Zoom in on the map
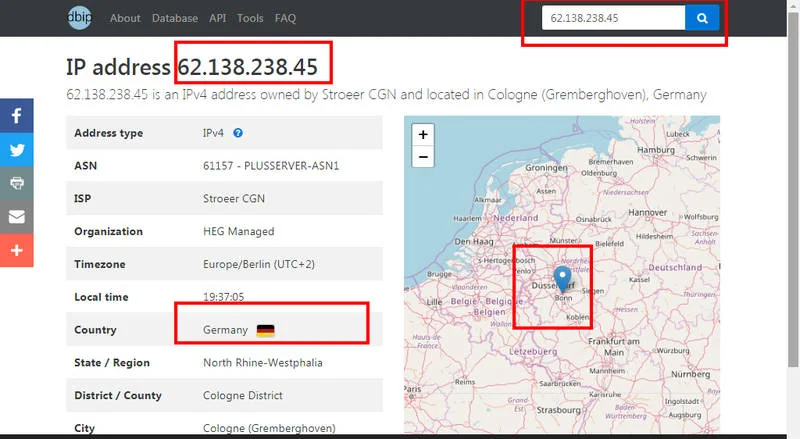The height and width of the screenshot is (439, 800). 423,135
